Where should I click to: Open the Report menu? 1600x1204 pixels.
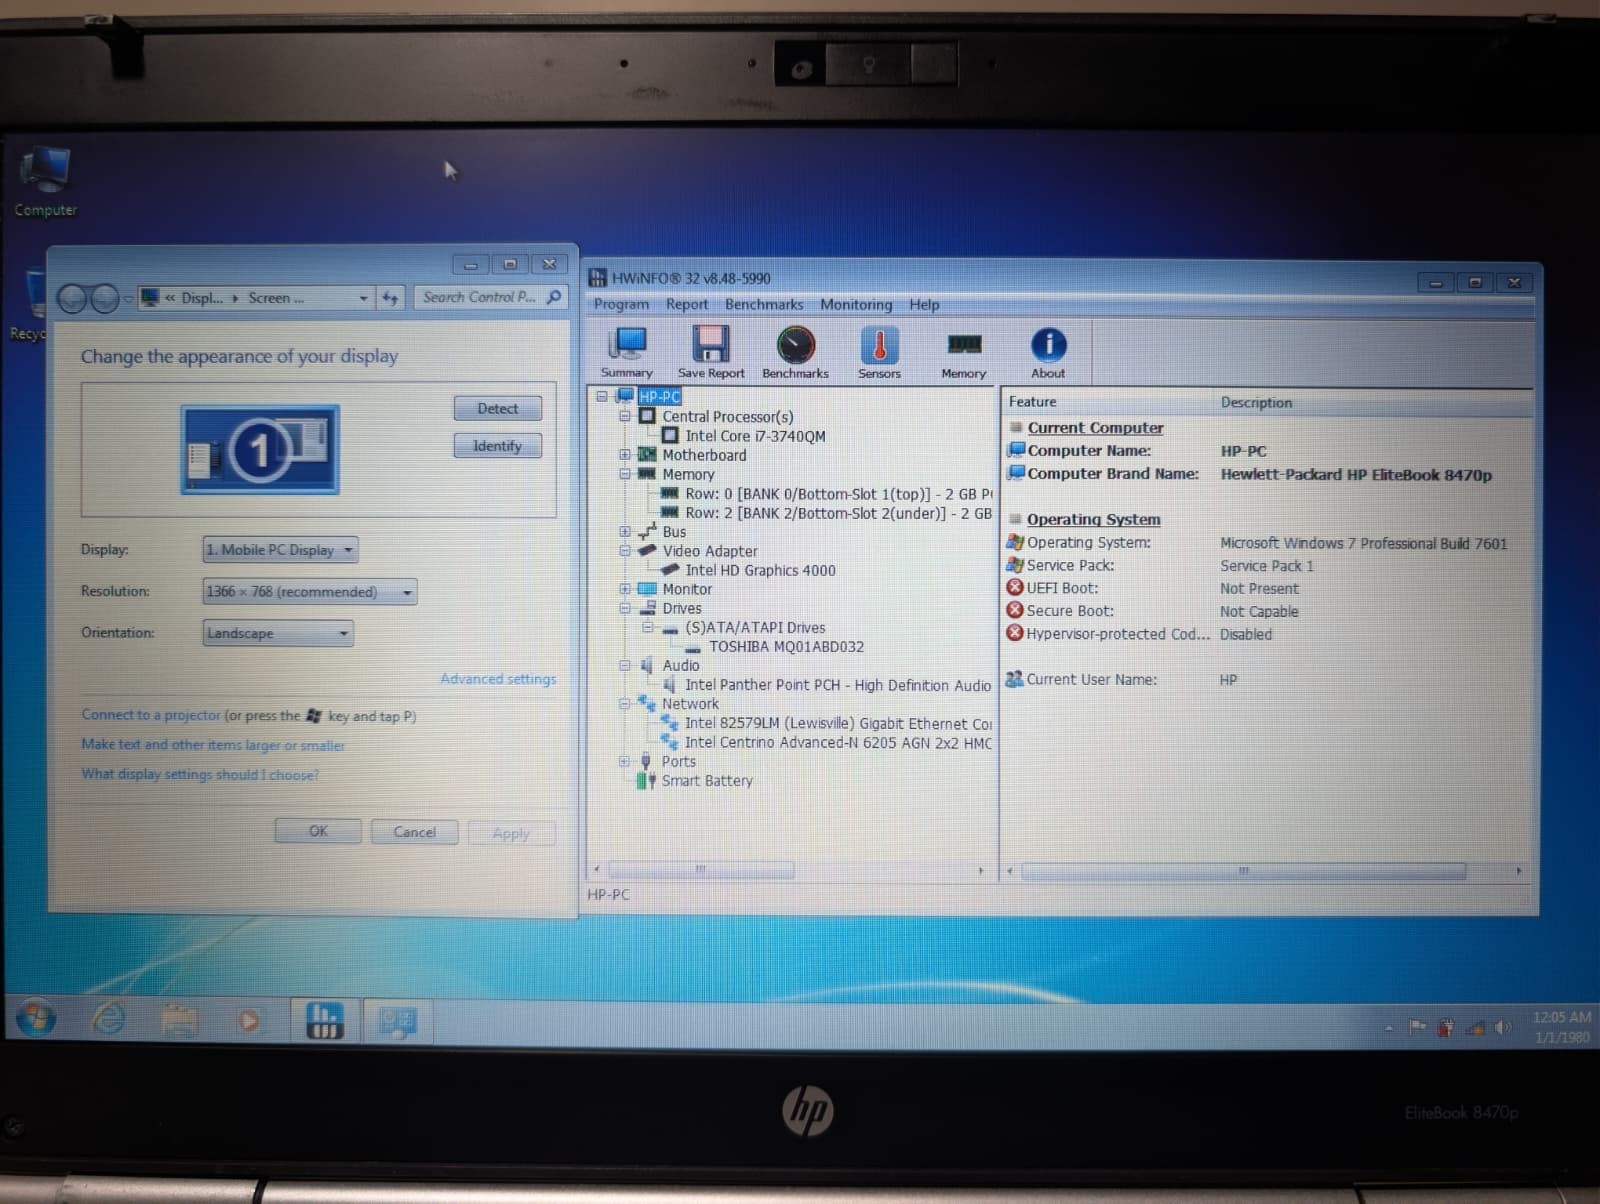687,304
